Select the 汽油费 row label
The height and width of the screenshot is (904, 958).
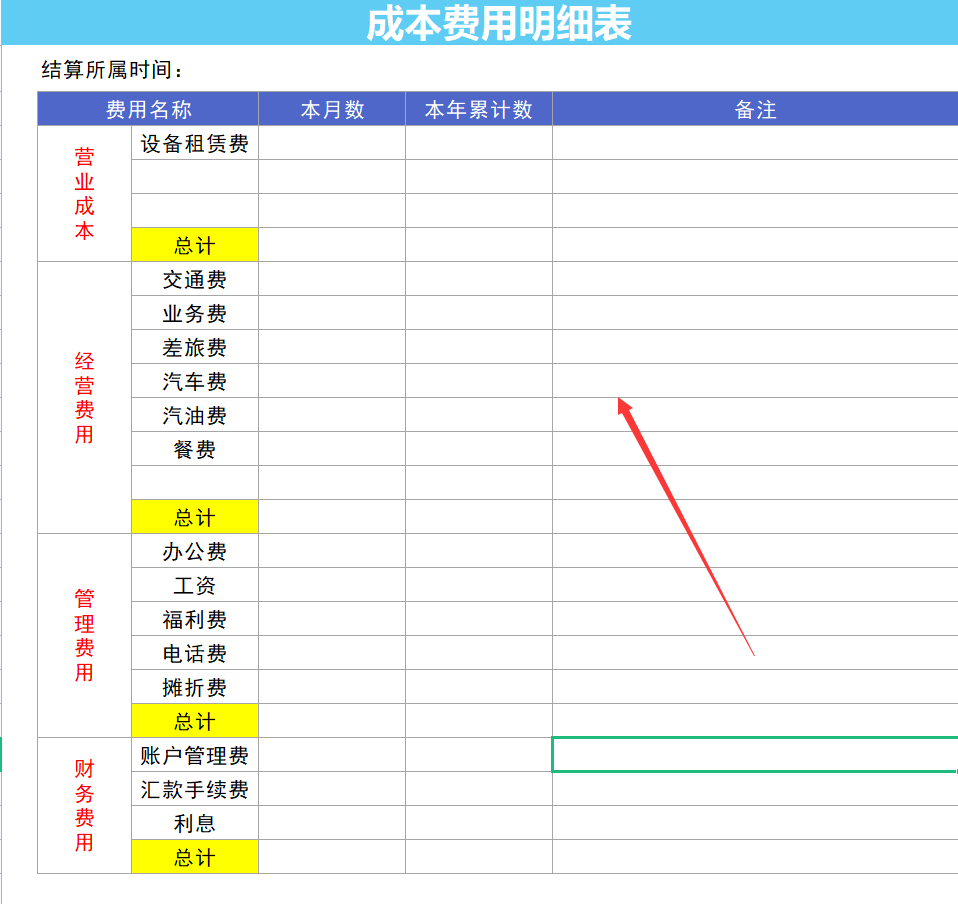194,415
